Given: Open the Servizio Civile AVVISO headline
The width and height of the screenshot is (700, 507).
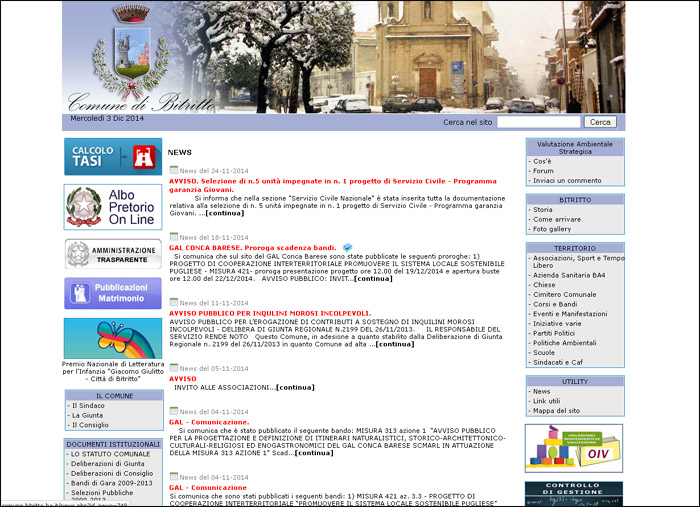Looking at the screenshot, I should pos(333,185).
